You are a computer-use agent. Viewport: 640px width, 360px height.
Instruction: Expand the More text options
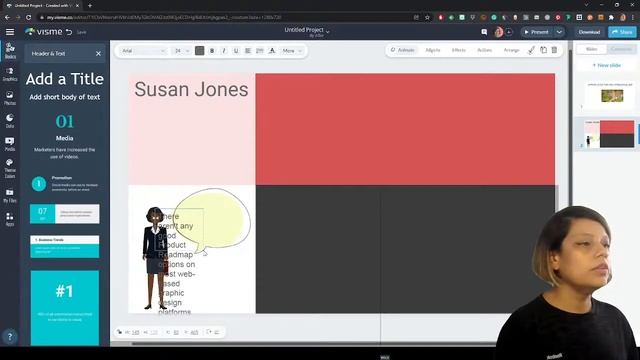tap(292, 51)
